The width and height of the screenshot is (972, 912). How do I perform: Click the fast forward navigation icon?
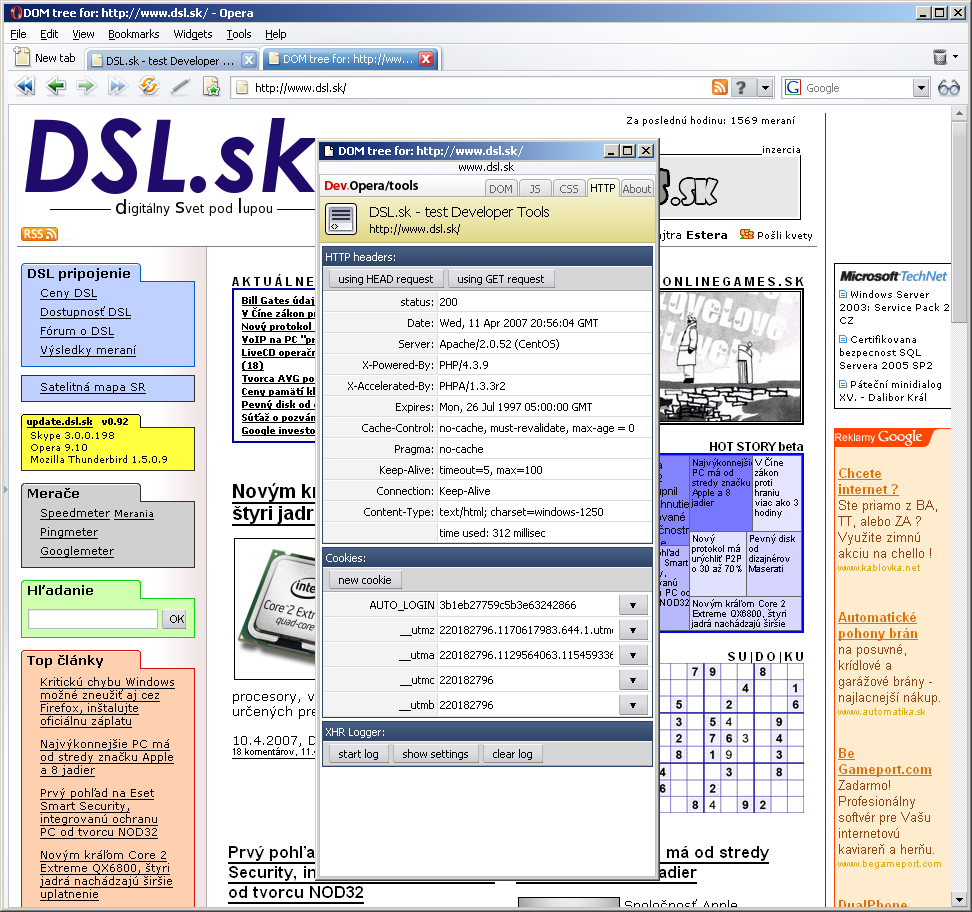click(x=117, y=86)
